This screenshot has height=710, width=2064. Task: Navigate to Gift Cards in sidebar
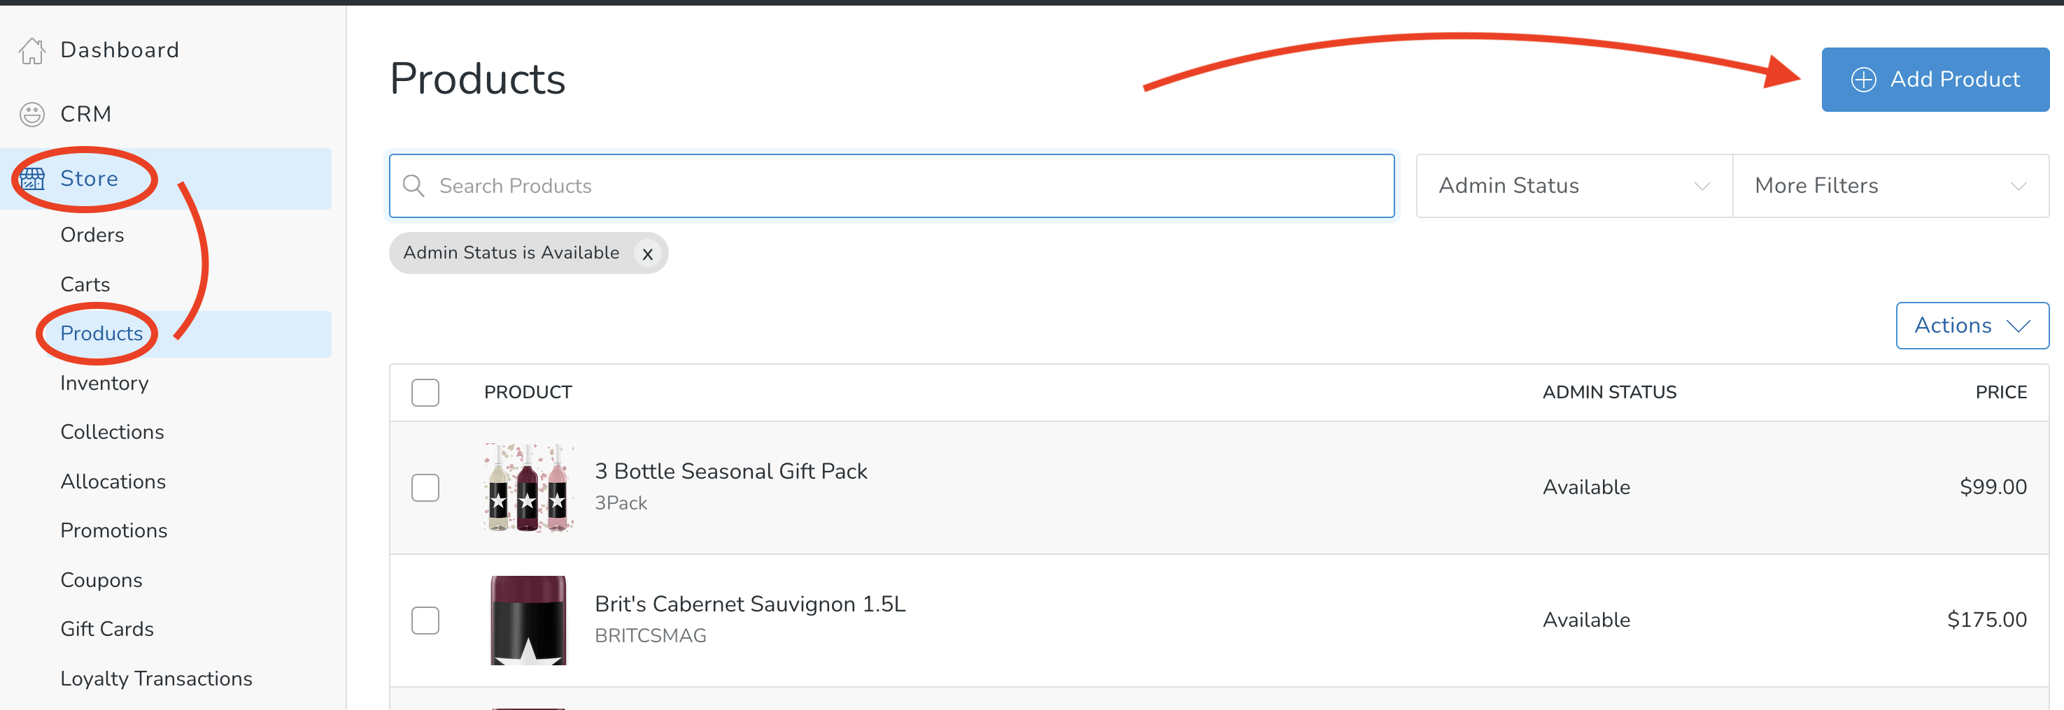pyautogui.click(x=107, y=629)
